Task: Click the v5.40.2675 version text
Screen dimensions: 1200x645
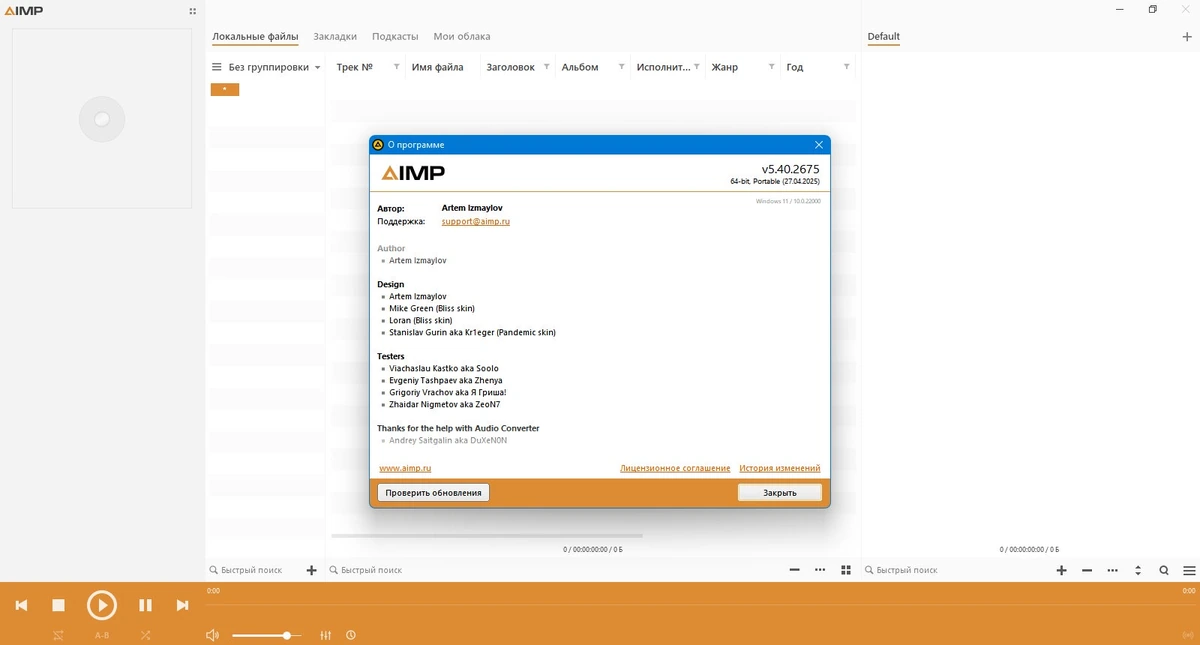Action: 791,169
